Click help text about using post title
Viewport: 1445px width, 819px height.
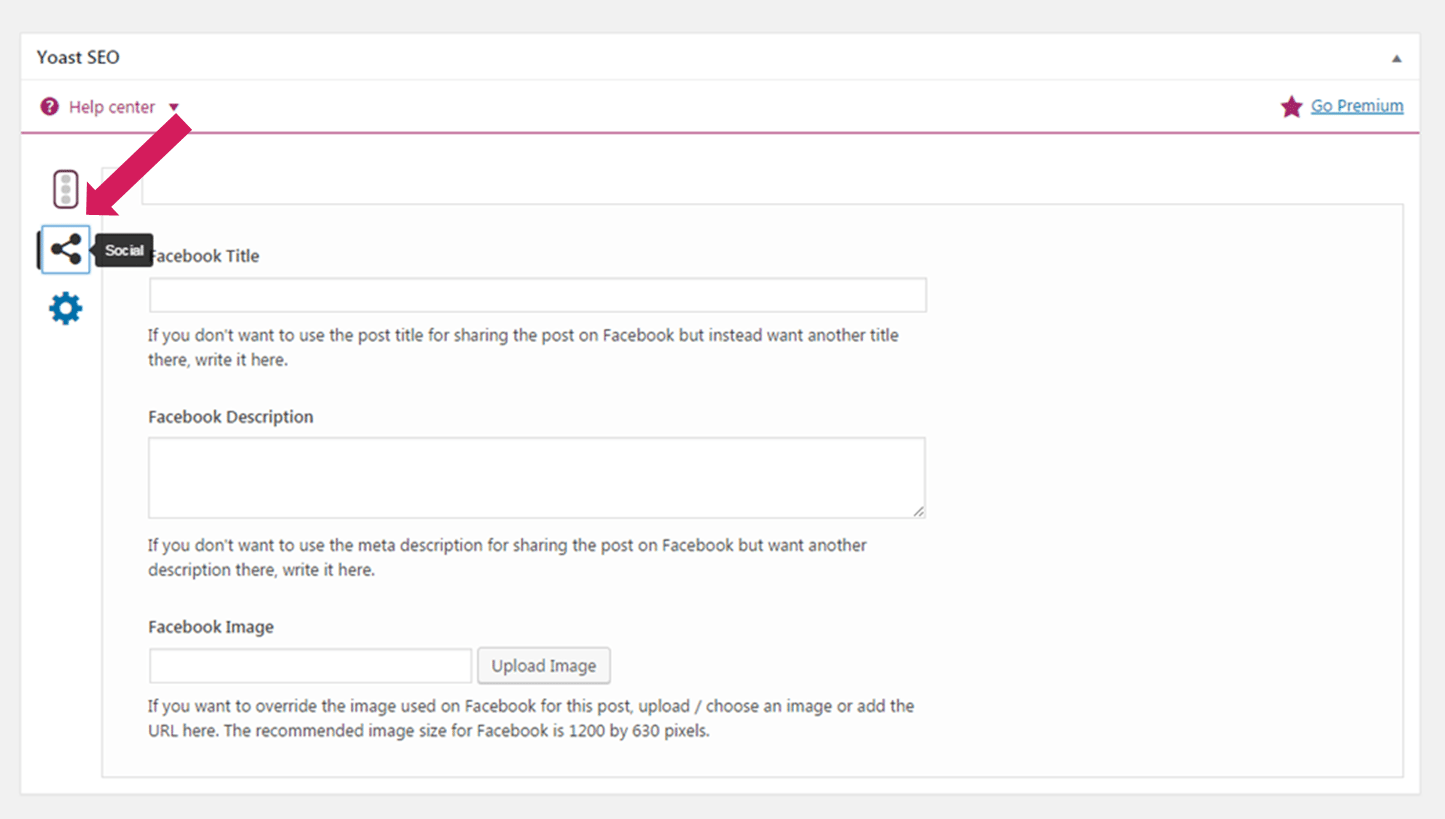524,347
